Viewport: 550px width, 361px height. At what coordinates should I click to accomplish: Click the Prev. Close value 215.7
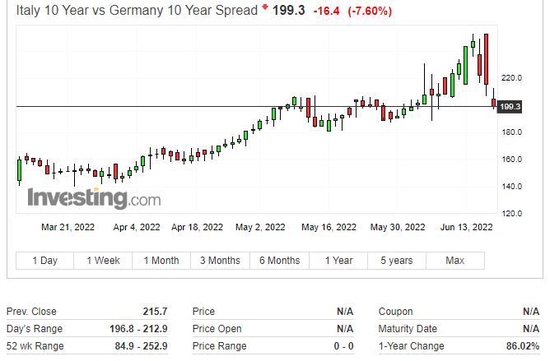[155, 311]
